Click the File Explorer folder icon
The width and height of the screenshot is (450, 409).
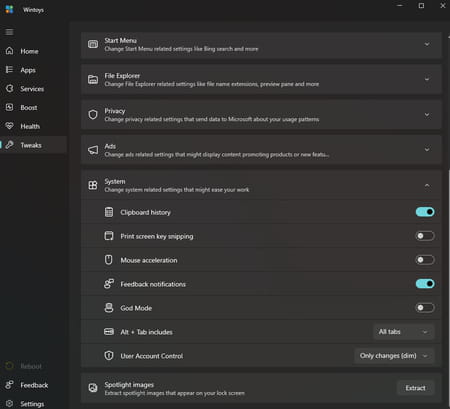click(x=93, y=79)
